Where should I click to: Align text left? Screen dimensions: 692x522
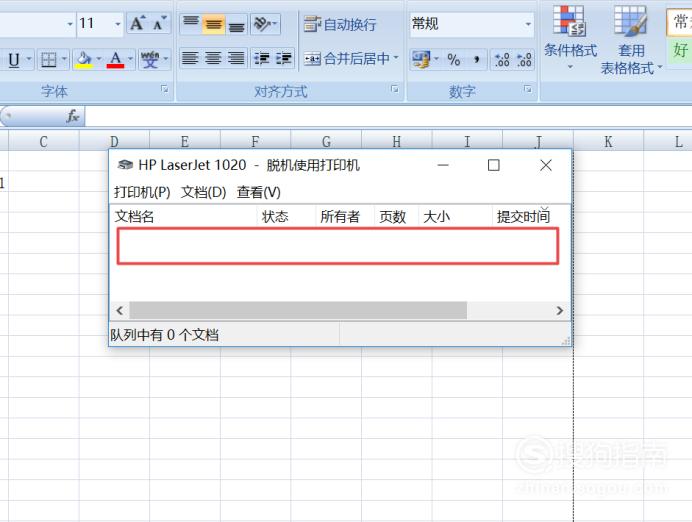tap(190, 59)
